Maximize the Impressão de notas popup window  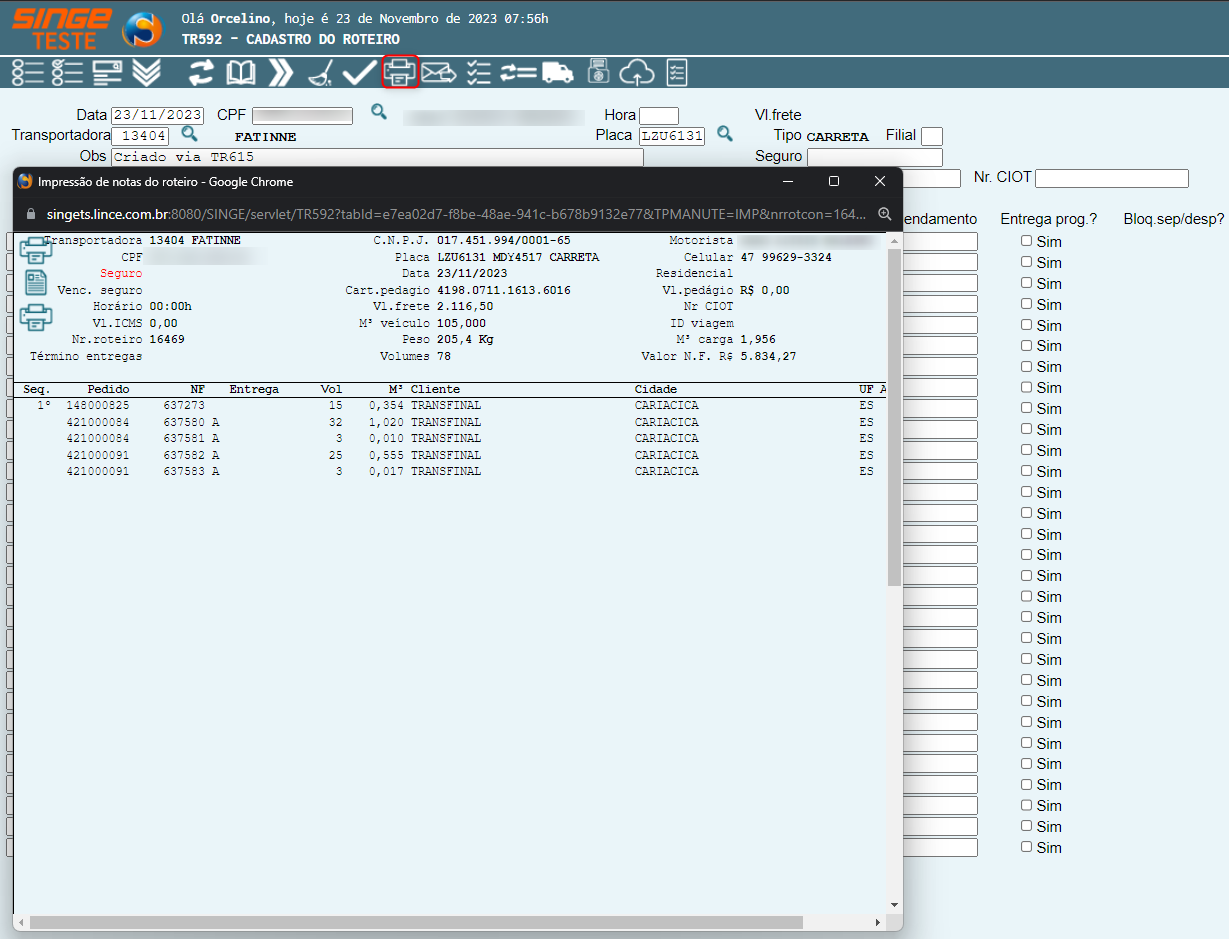pyautogui.click(x=834, y=181)
